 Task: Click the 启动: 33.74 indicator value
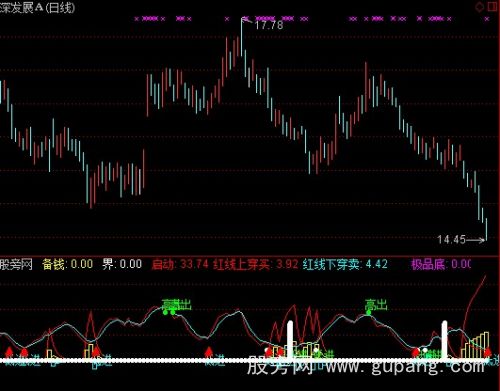click(x=180, y=264)
